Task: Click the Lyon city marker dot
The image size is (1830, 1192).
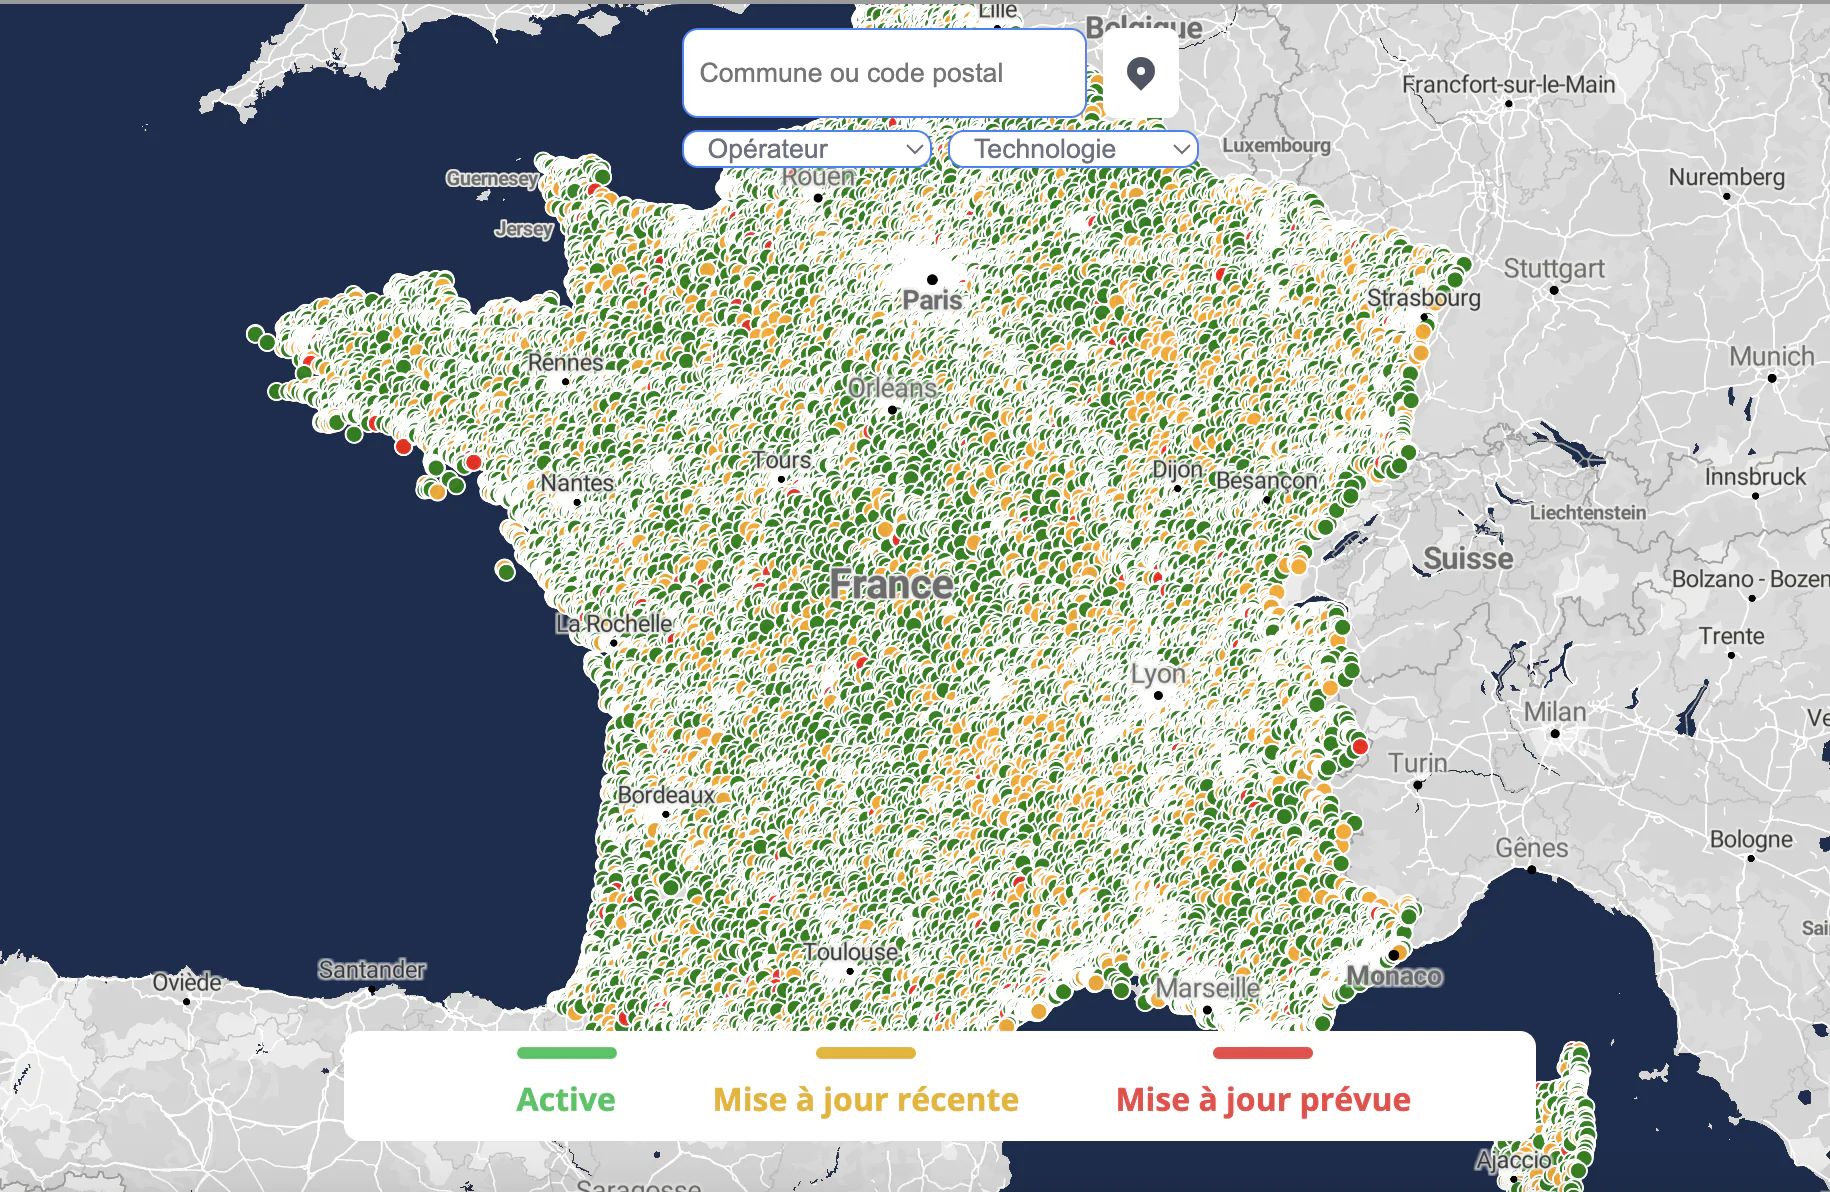Action: click(1158, 695)
